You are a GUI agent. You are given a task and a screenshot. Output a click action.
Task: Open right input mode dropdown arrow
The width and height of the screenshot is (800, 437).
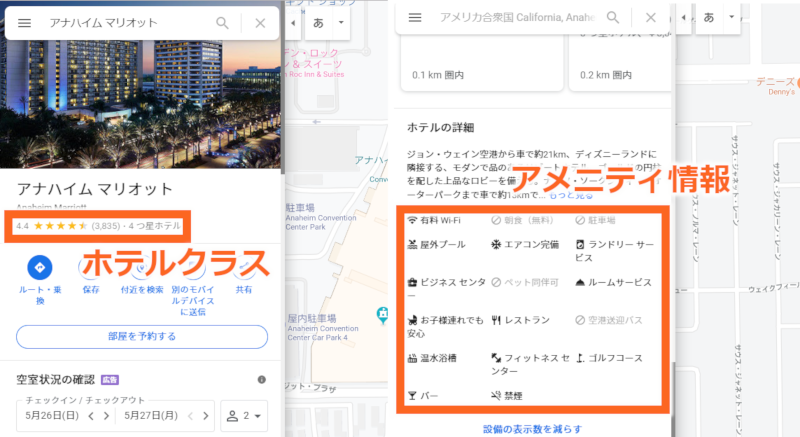tap(732, 17)
